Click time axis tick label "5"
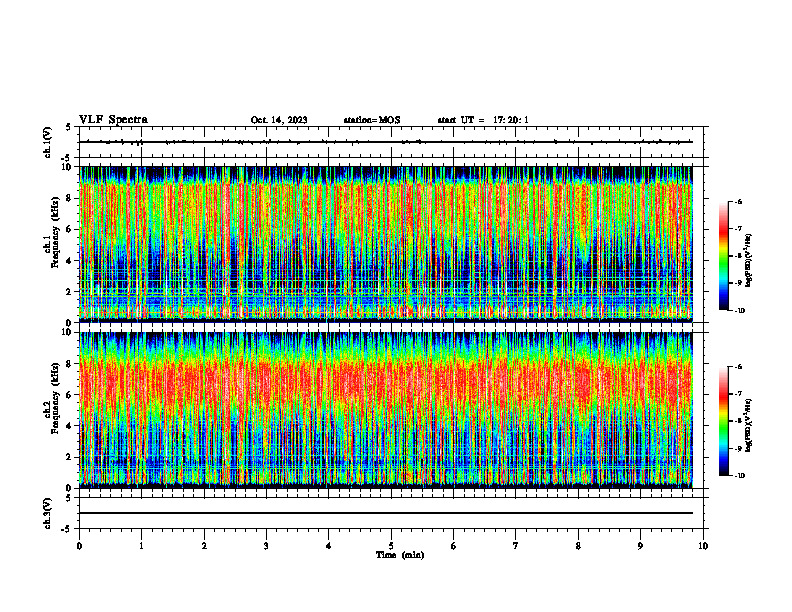Screen dimensions: 792x612 pos(391,546)
